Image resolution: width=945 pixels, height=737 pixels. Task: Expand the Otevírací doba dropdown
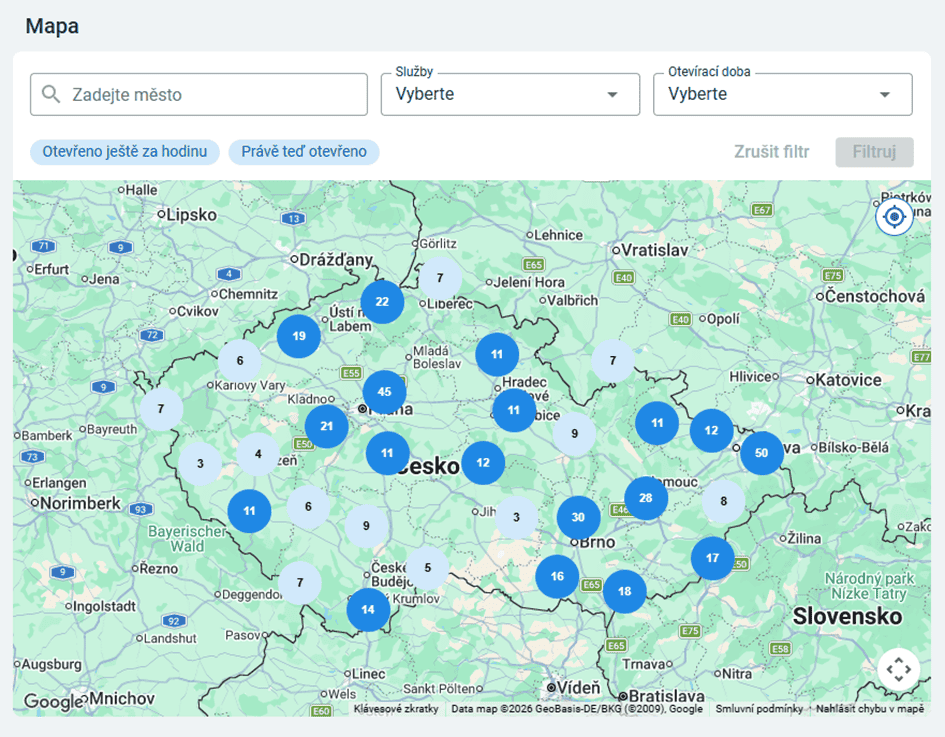pos(783,95)
